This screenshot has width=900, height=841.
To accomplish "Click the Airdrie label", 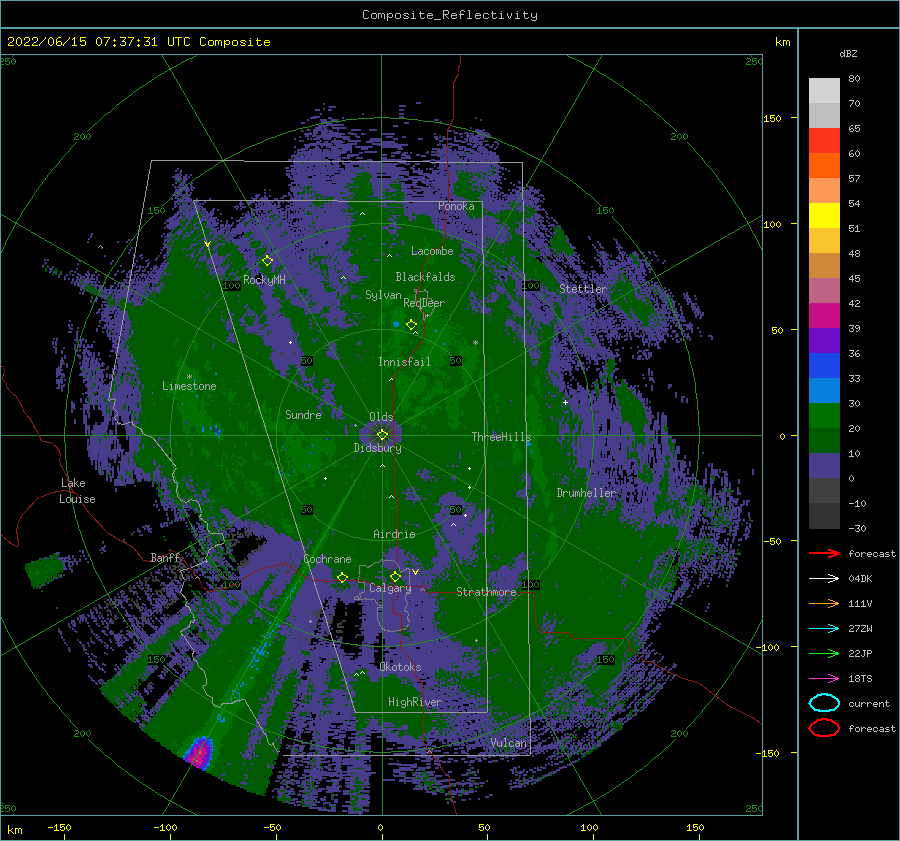I will click(x=394, y=534).
